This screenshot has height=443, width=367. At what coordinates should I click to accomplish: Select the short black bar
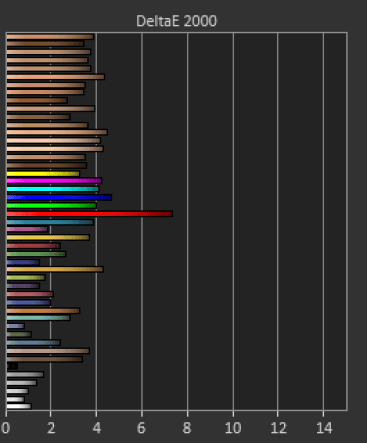pos(12,366)
